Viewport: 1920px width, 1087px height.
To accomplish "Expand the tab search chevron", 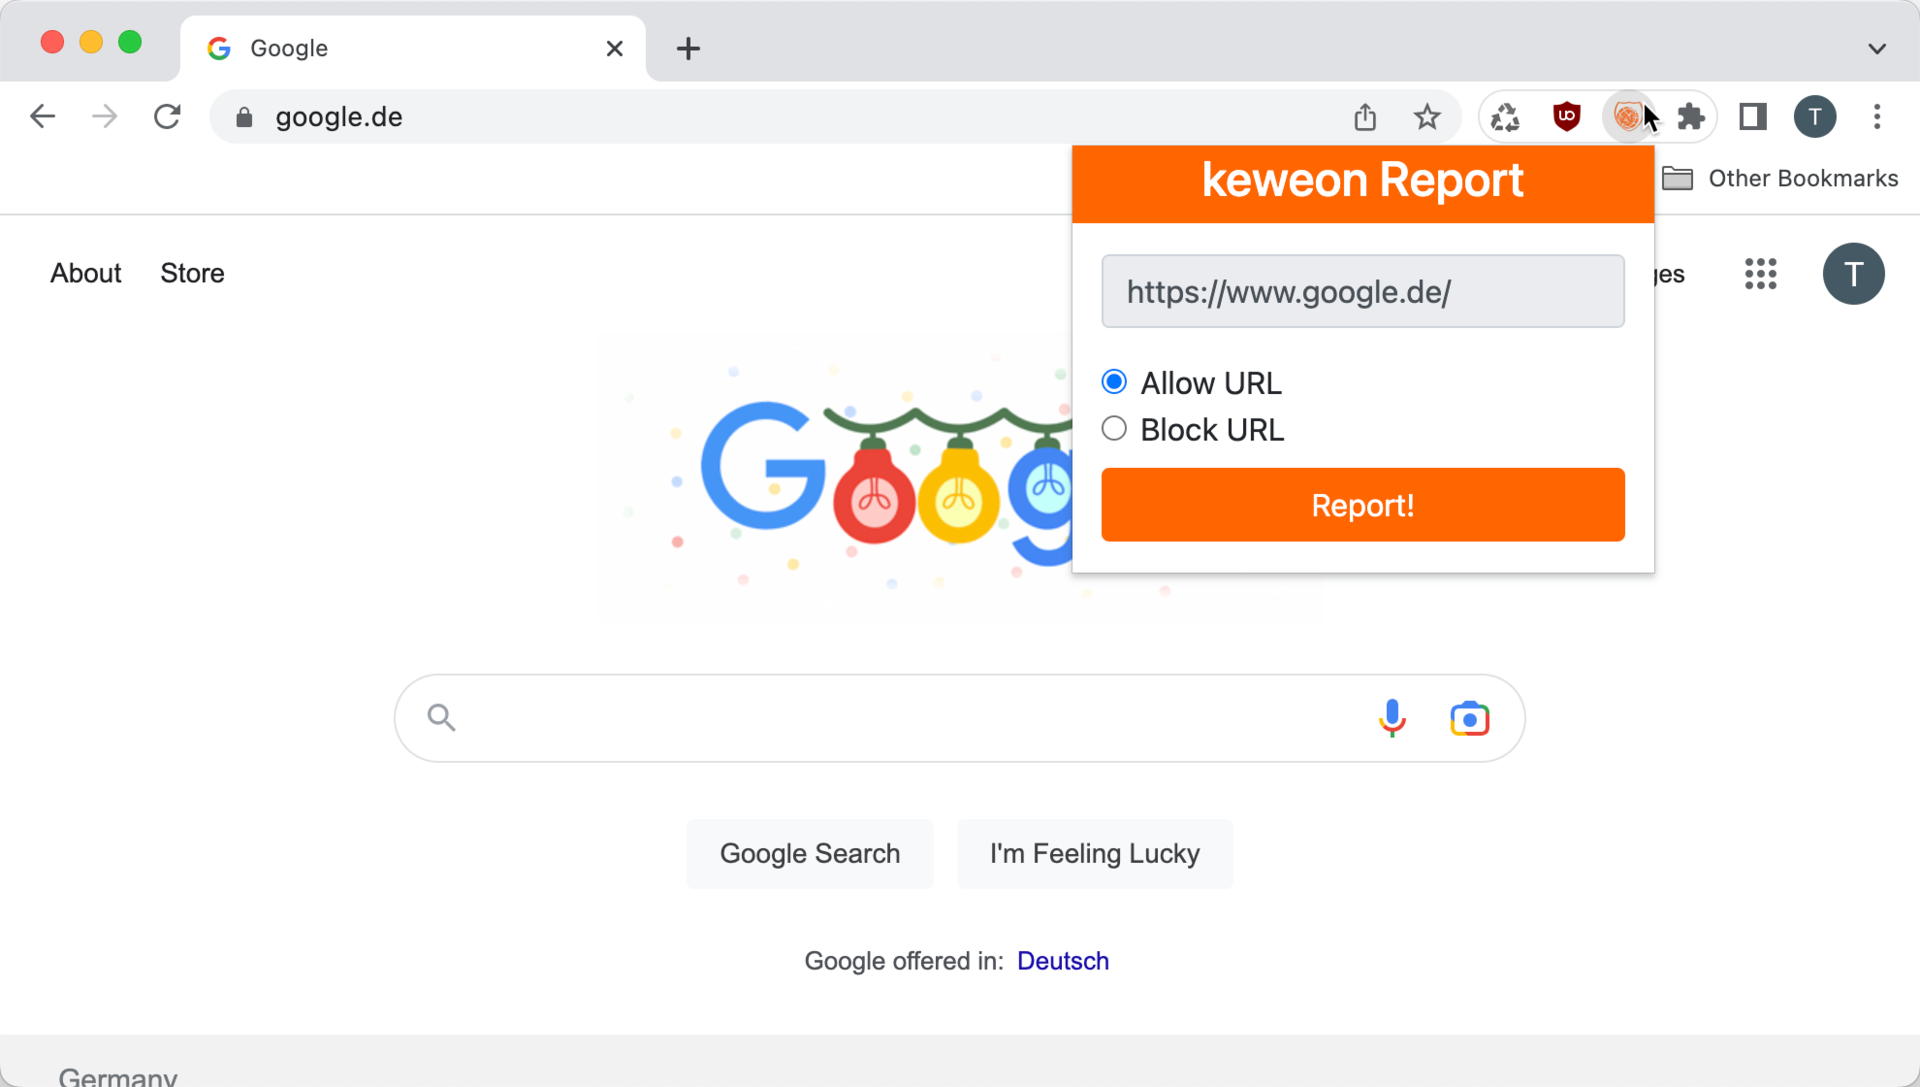I will 1877,48.
